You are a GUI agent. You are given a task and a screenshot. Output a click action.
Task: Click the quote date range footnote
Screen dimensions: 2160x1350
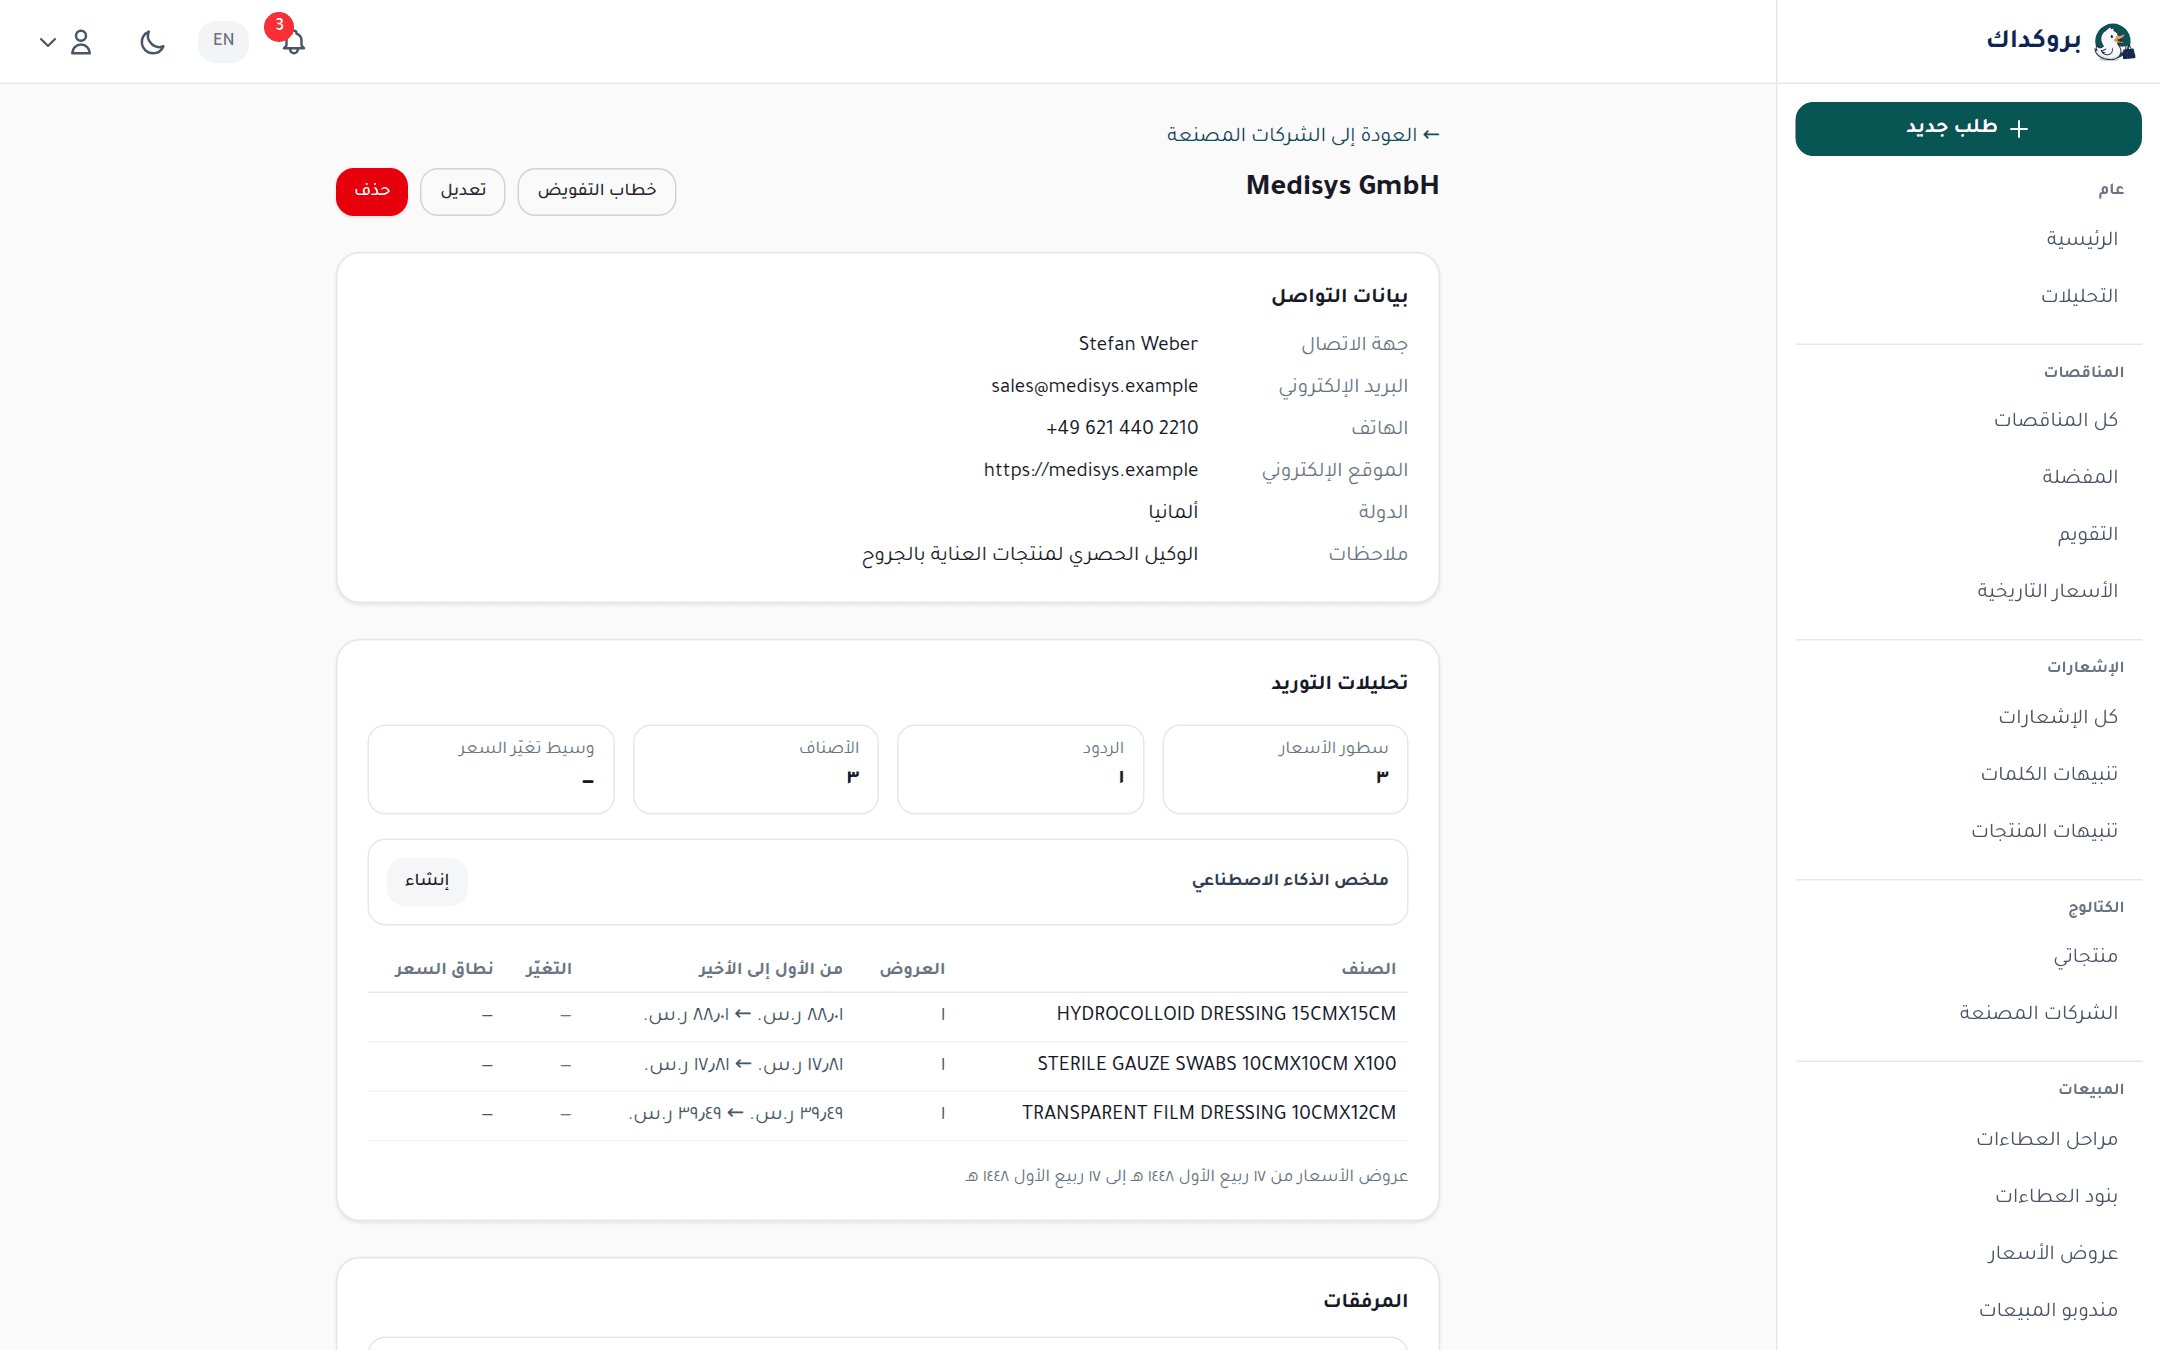1186,1176
